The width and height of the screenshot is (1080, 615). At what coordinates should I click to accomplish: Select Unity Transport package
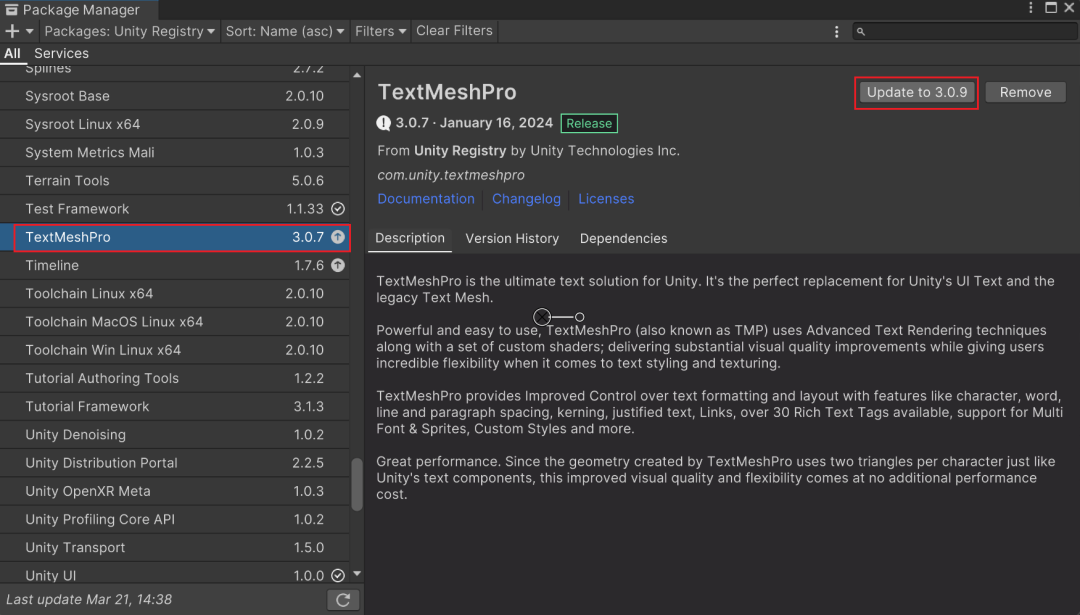(x=175, y=548)
